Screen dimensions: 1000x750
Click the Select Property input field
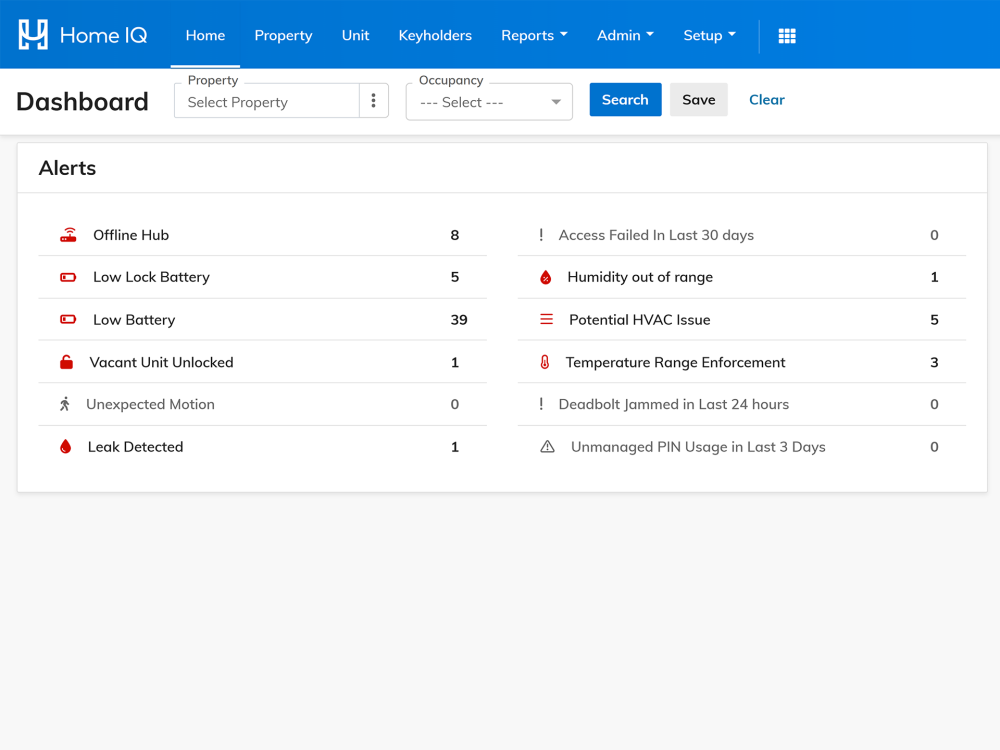click(x=267, y=102)
